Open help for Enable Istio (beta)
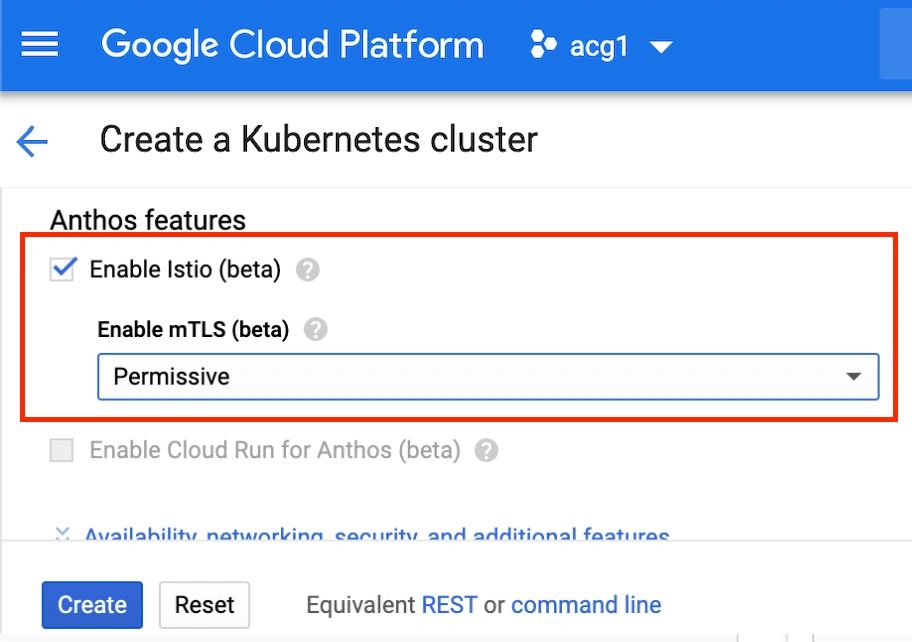The image size is (912, 642). click(307, 270)
